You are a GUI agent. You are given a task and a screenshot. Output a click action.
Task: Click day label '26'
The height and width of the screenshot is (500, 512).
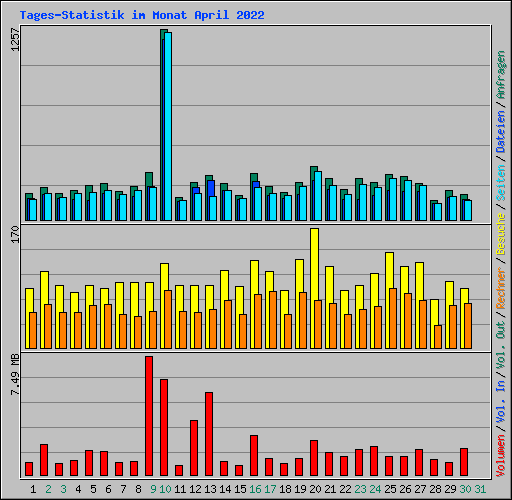[x=405, y=489]
